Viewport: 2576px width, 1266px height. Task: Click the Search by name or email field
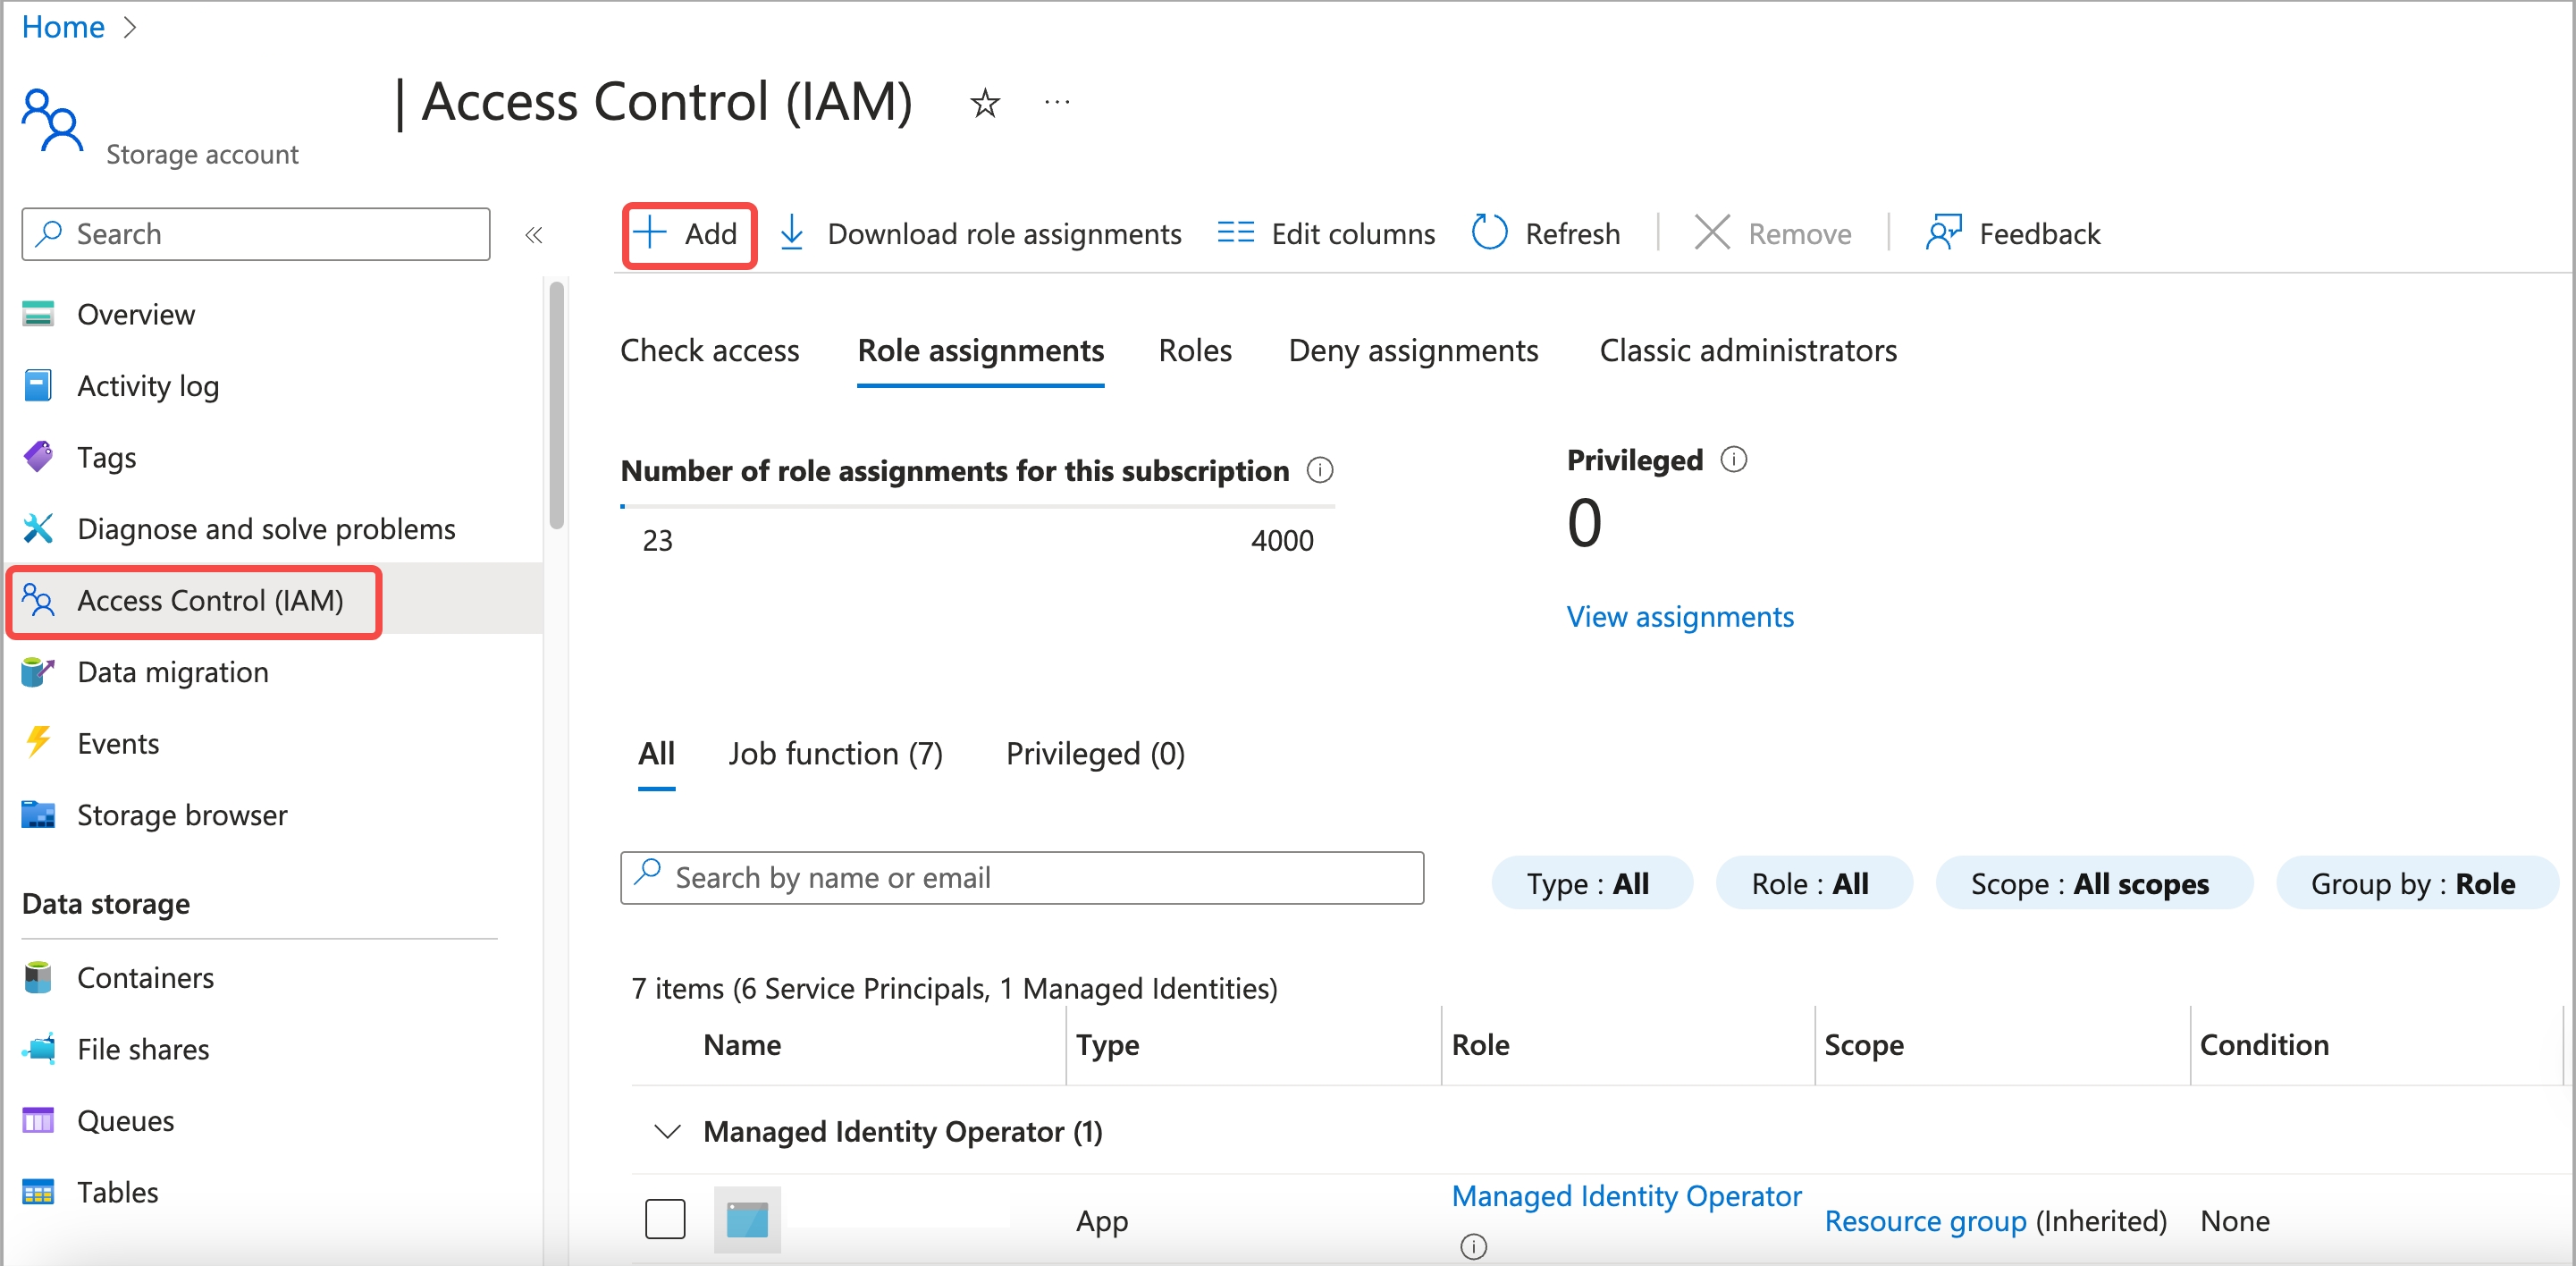(1022, 876)
